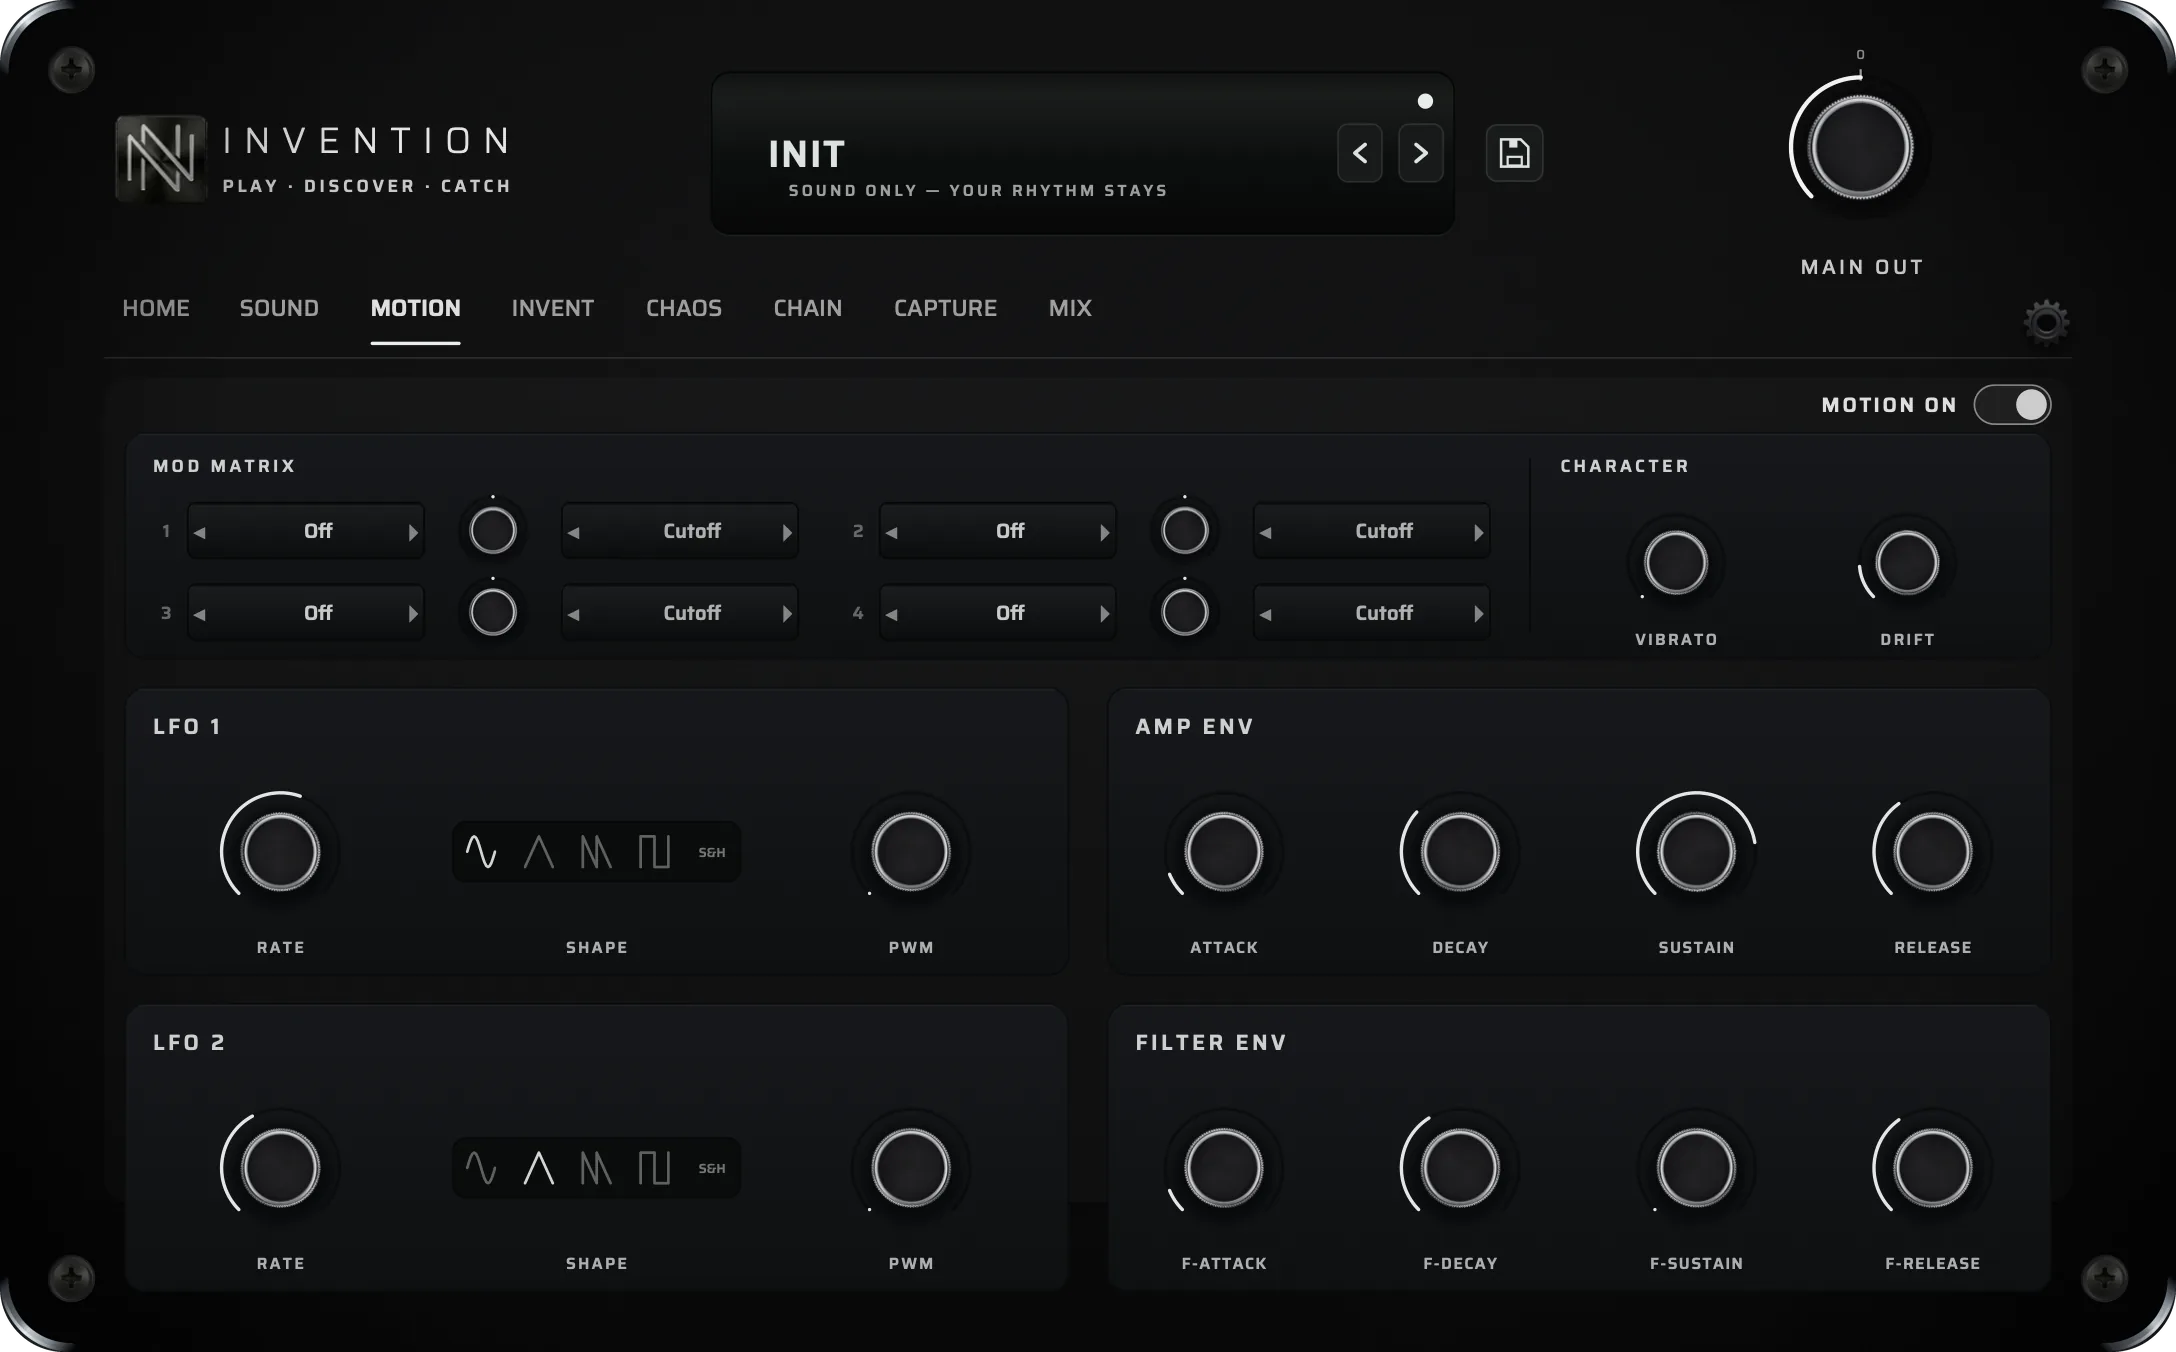Open mod slot 4 source selector showing Off
The height and width of the screenshot is (1352, 2176).
[x=998, y=613]
